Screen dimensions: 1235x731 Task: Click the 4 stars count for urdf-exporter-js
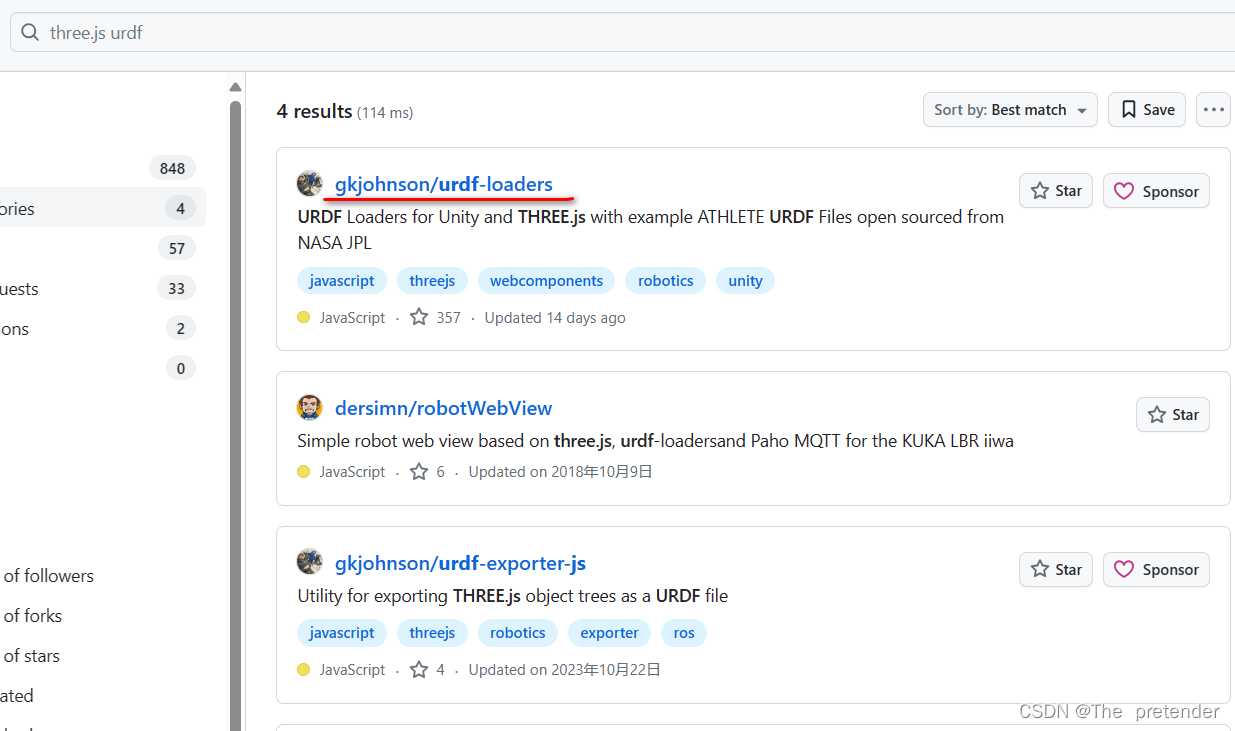[427, 669]
